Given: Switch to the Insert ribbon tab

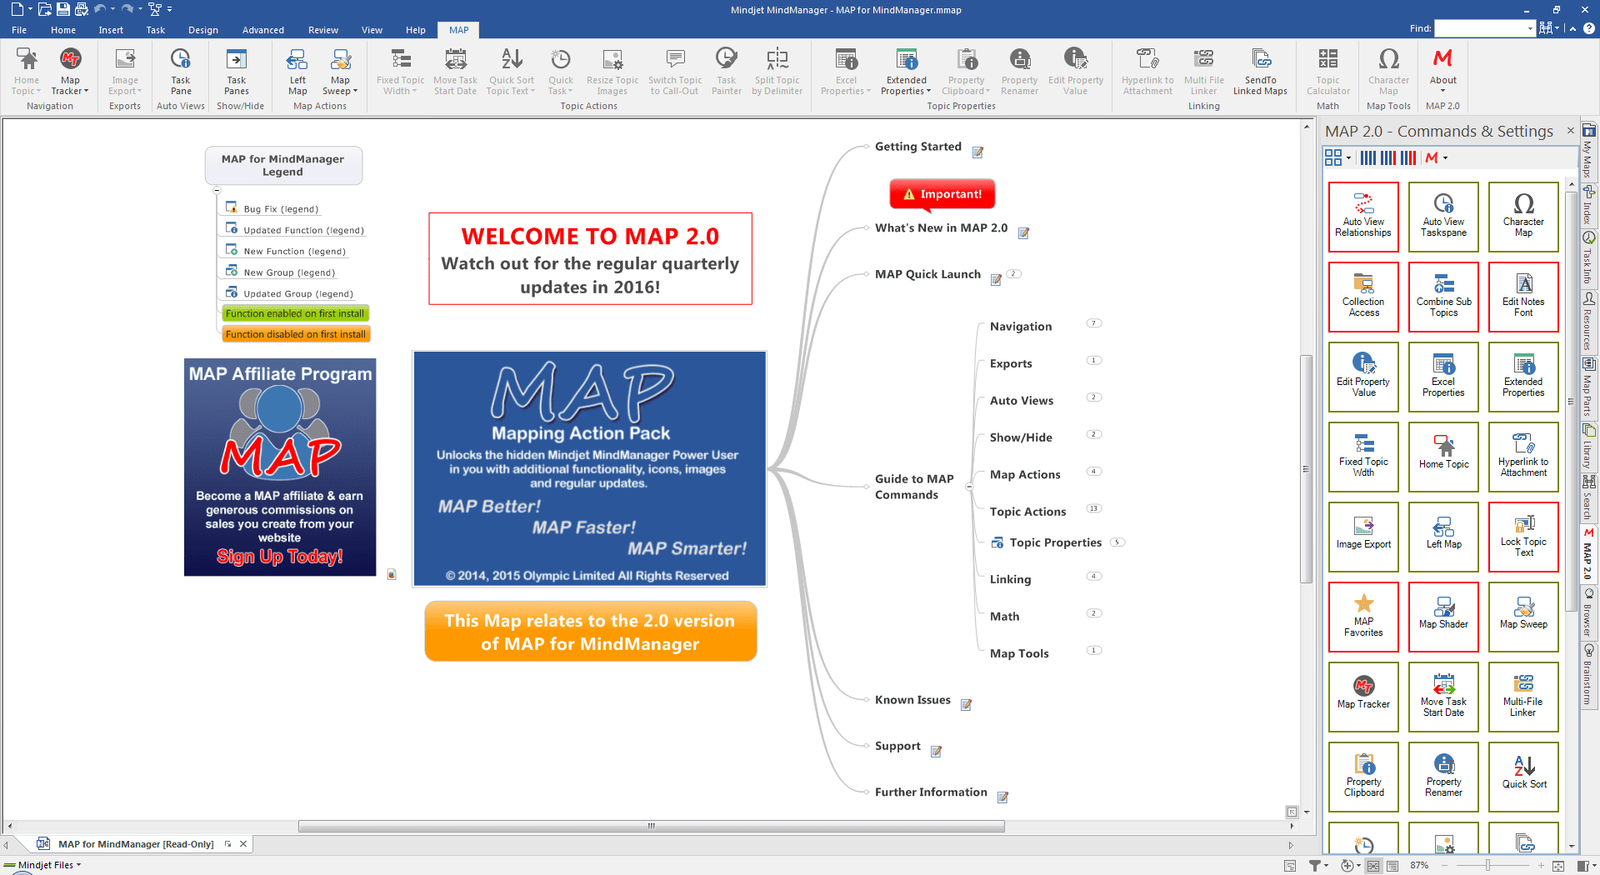Looking at the screenshot, I should point(111,30).
